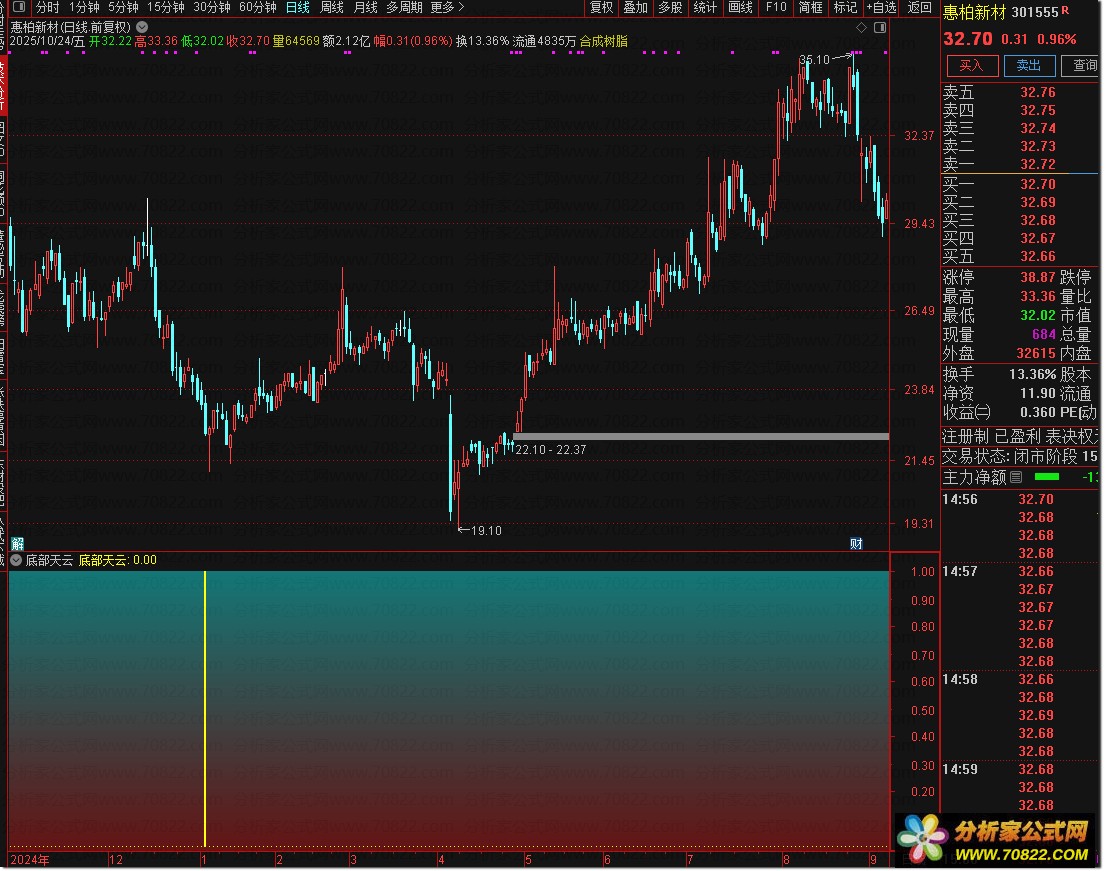1105x871 pixels.
Task: Click the 现量 value 684
Action: point(1044,334)
